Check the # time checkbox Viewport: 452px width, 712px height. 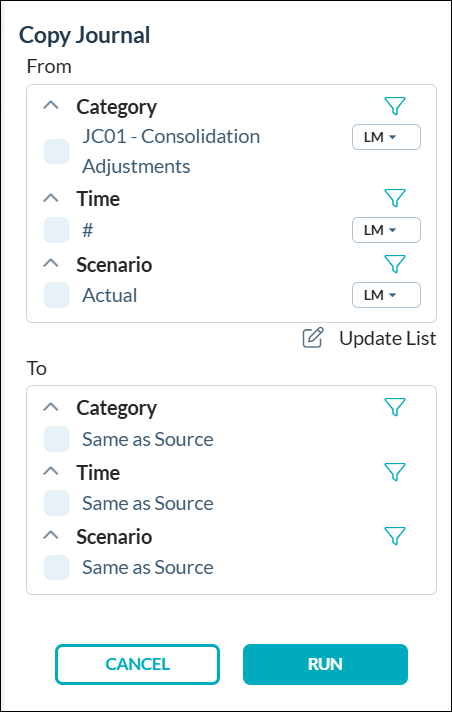coord(56,230)
